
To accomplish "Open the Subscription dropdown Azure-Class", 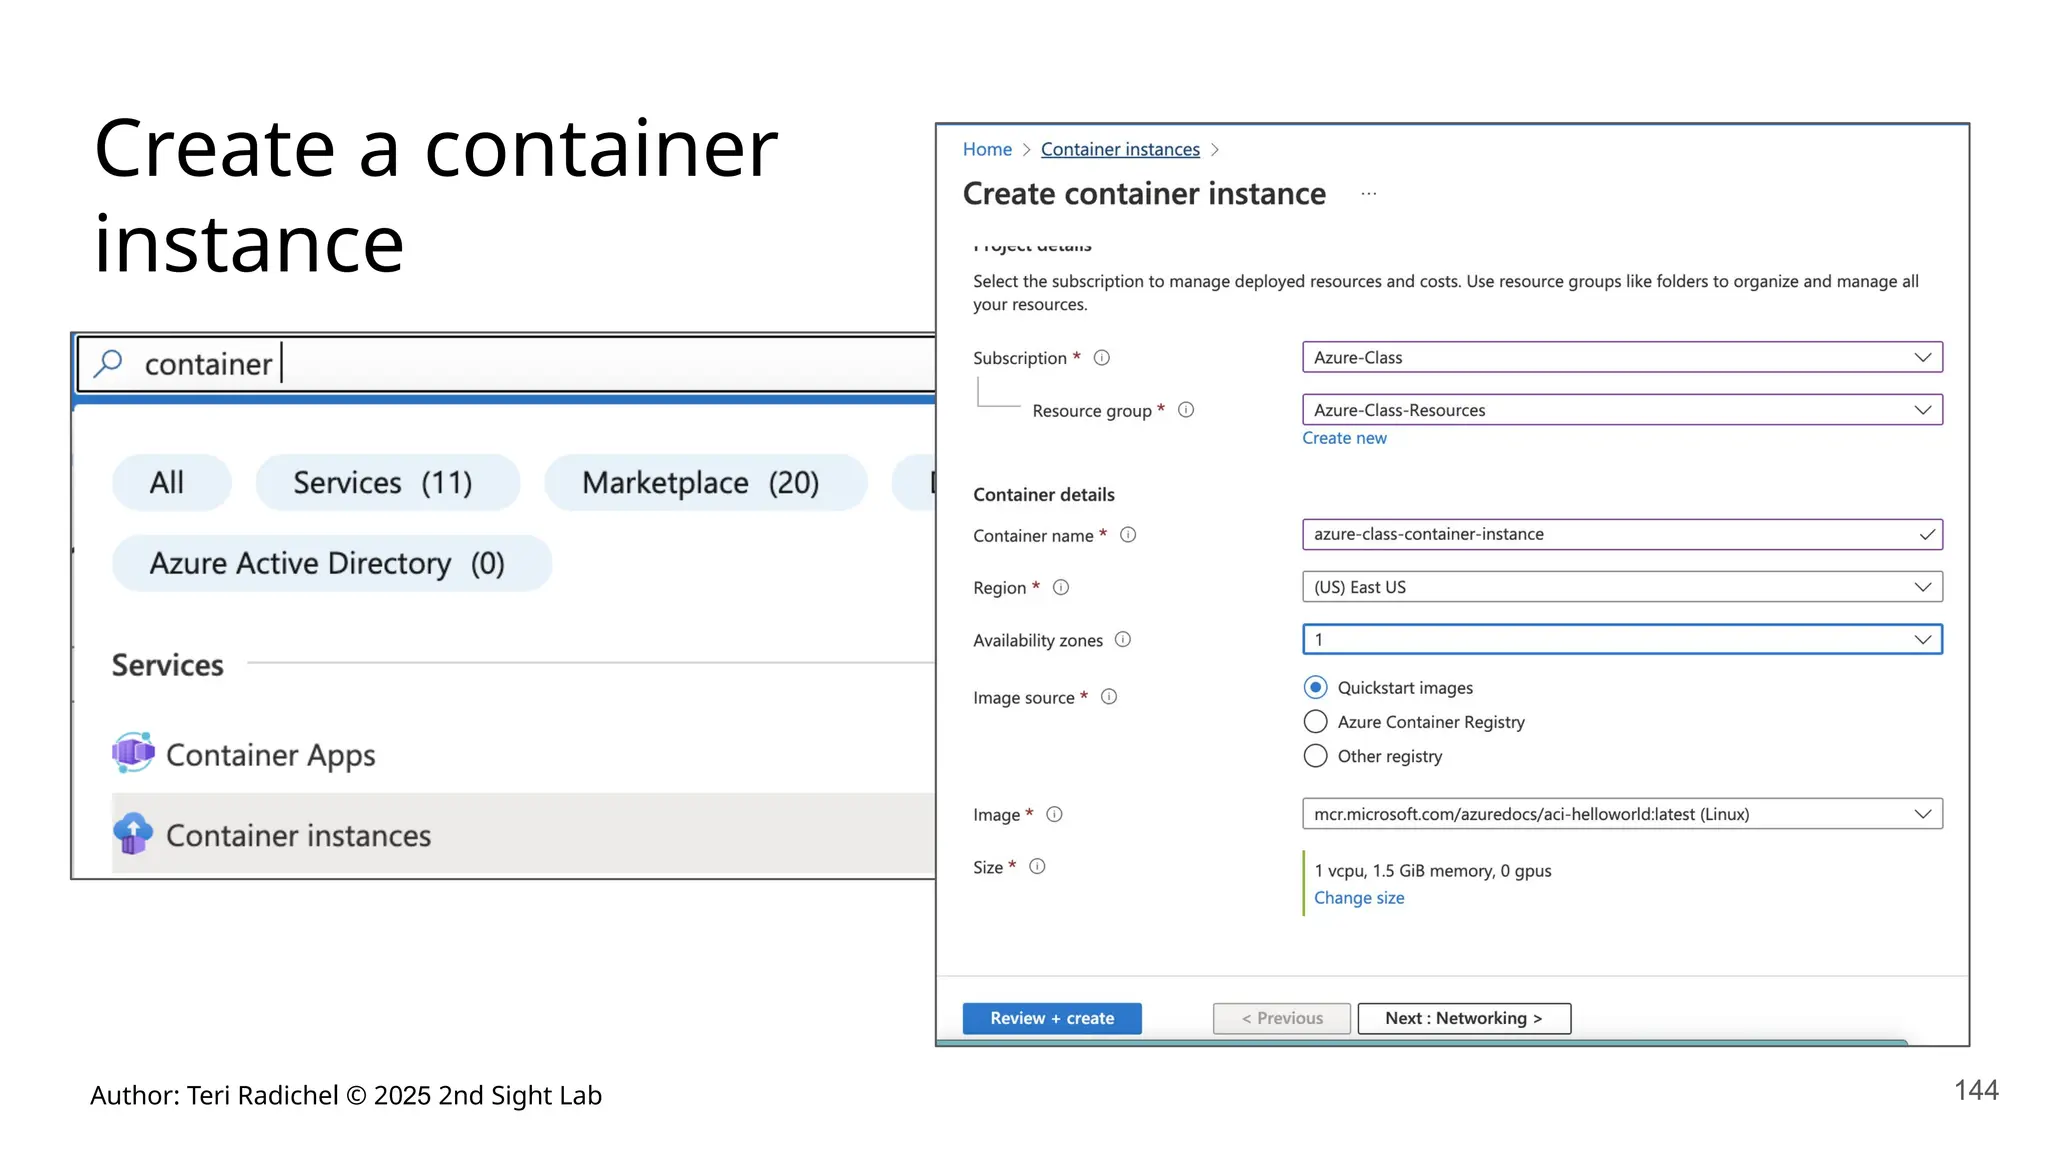I will (x=1622, y=357).
